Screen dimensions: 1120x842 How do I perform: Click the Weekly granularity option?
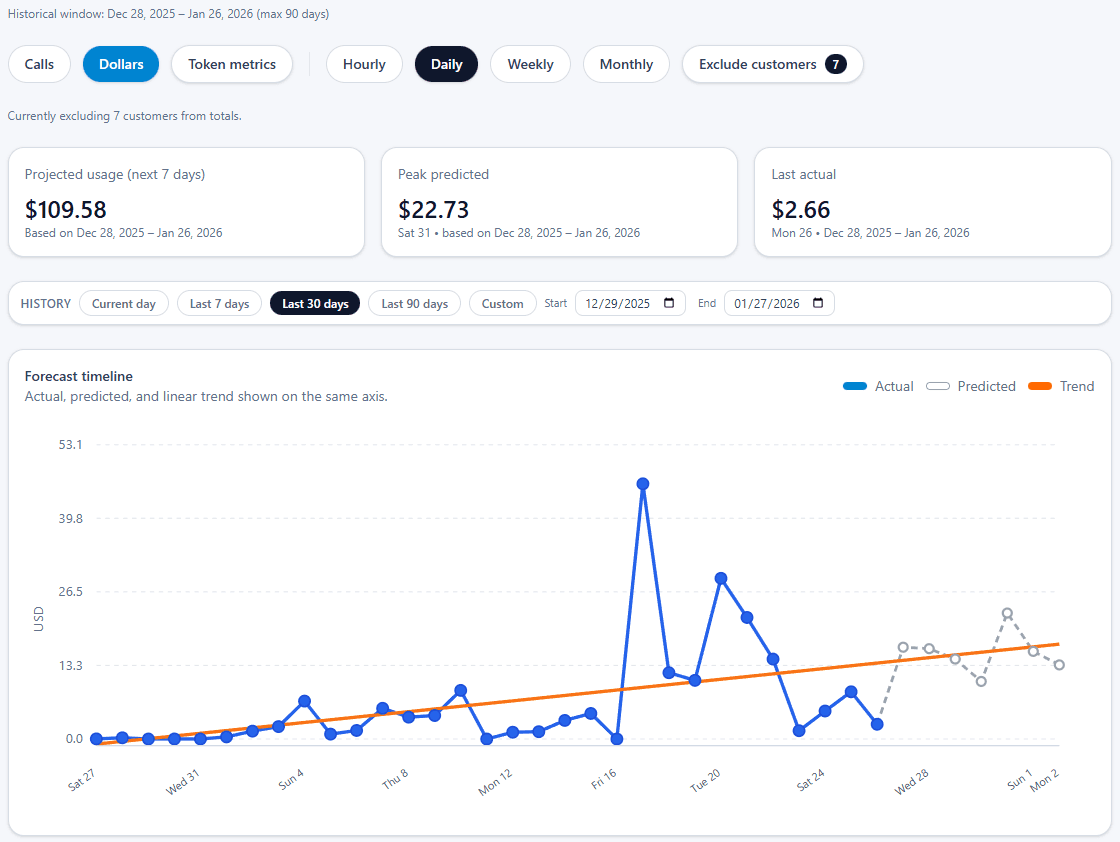530,63
